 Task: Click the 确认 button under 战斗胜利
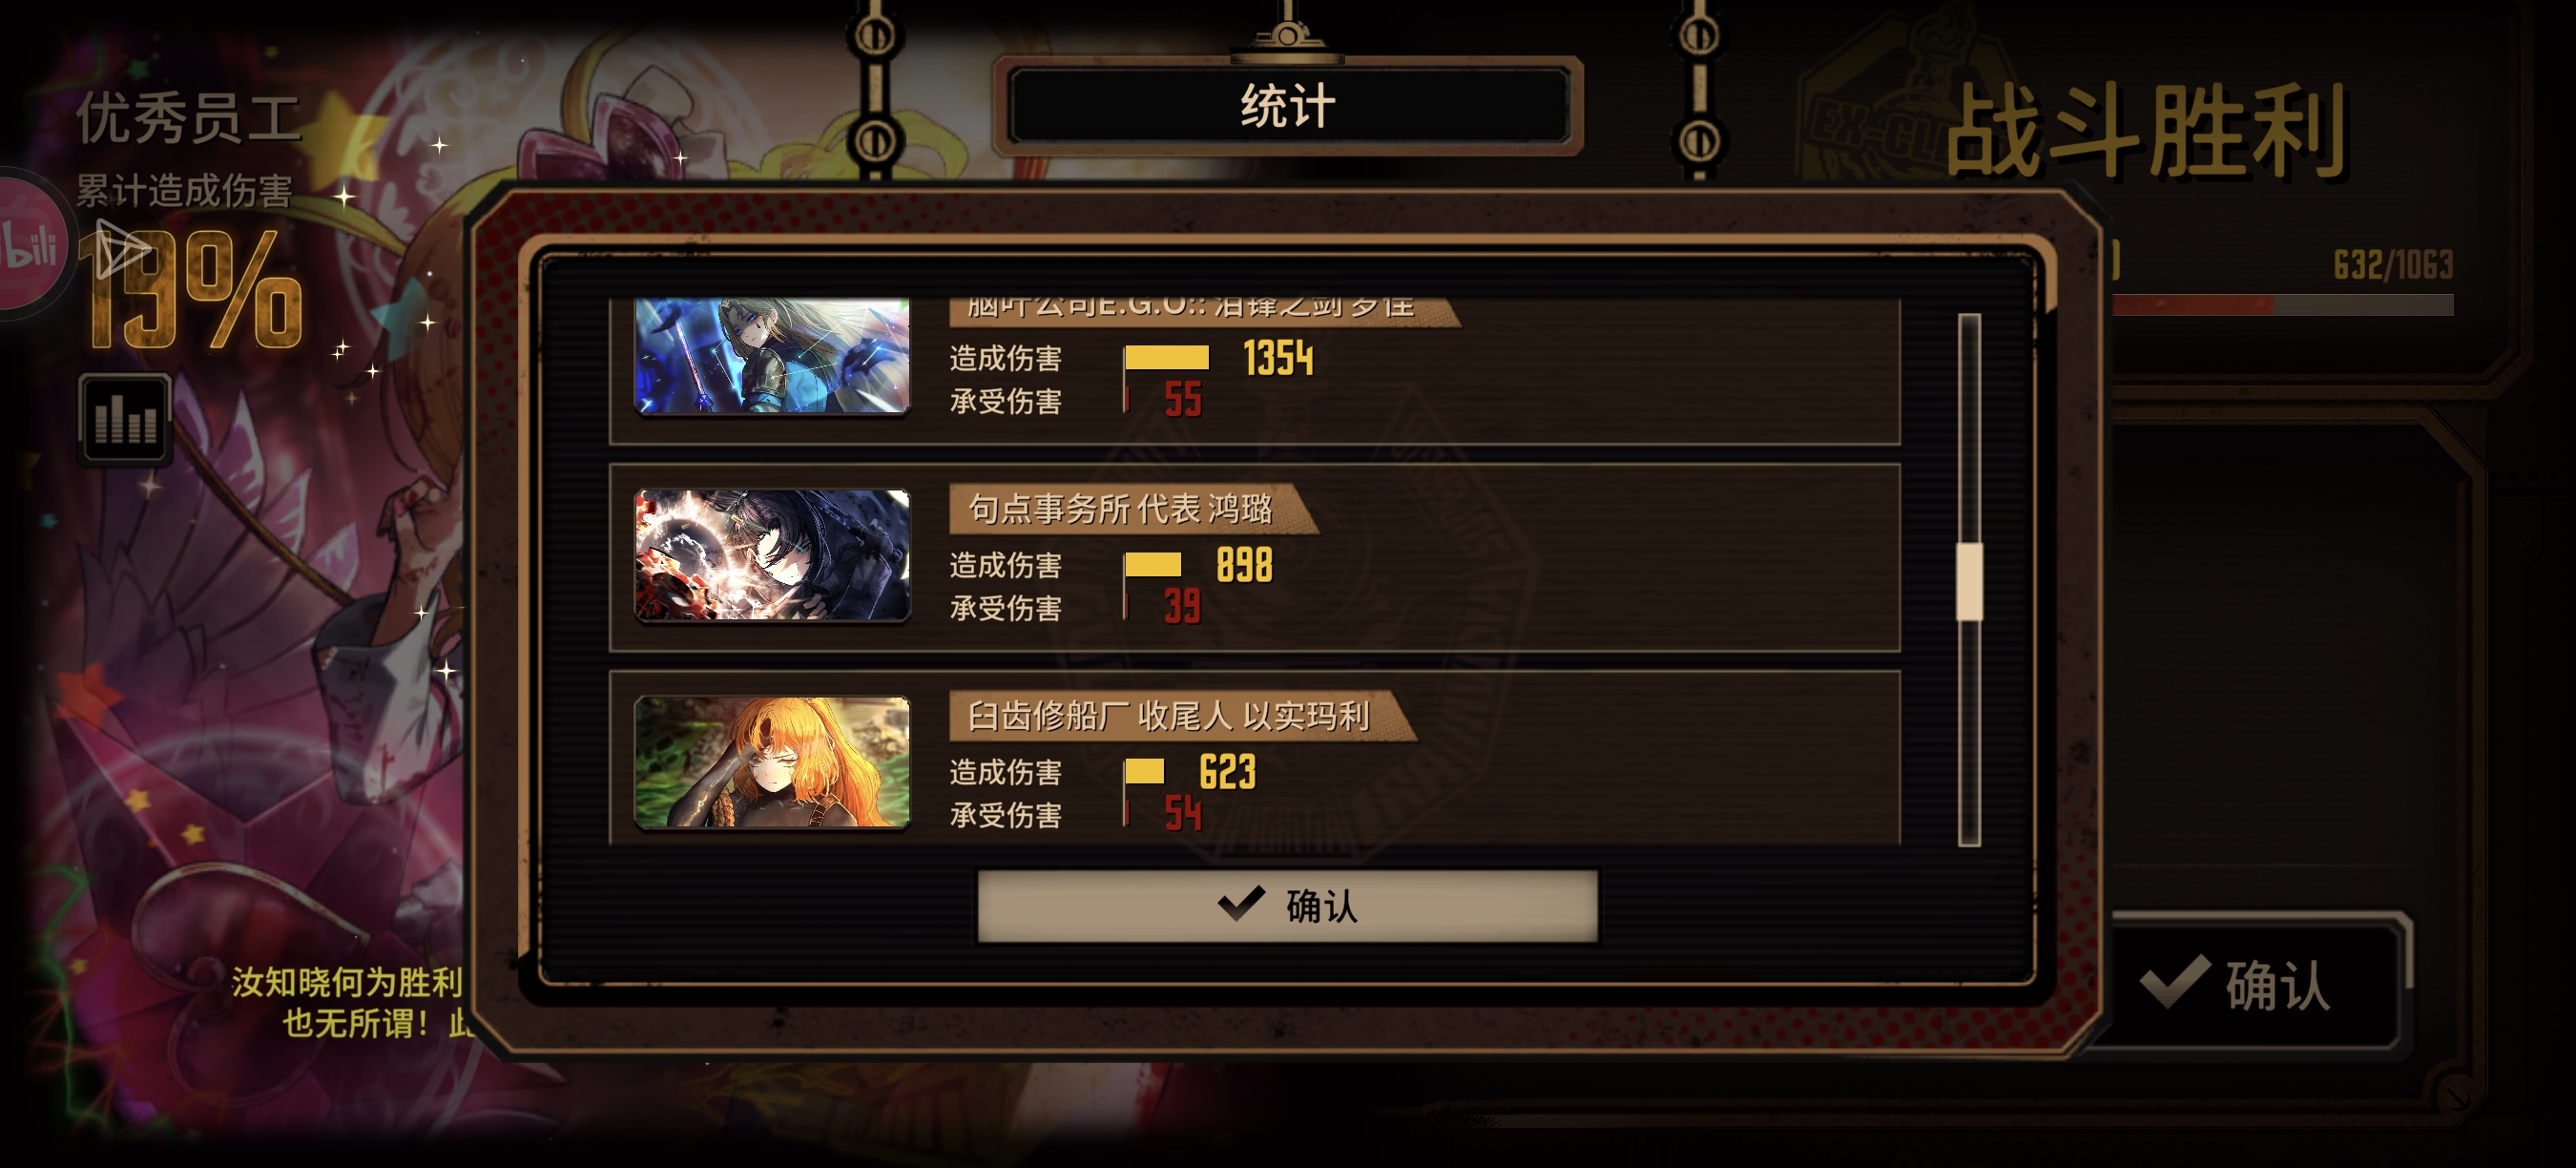(x=2255, y=983)
